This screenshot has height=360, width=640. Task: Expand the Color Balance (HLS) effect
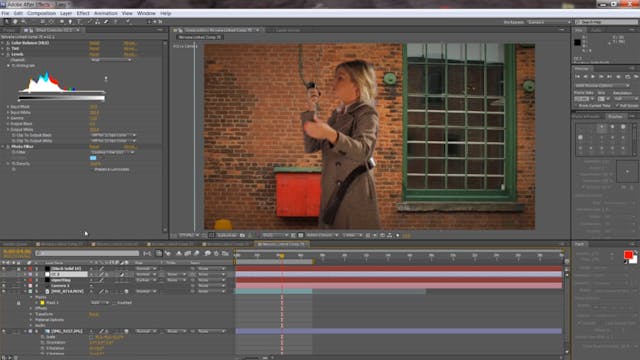click(3, 43)
